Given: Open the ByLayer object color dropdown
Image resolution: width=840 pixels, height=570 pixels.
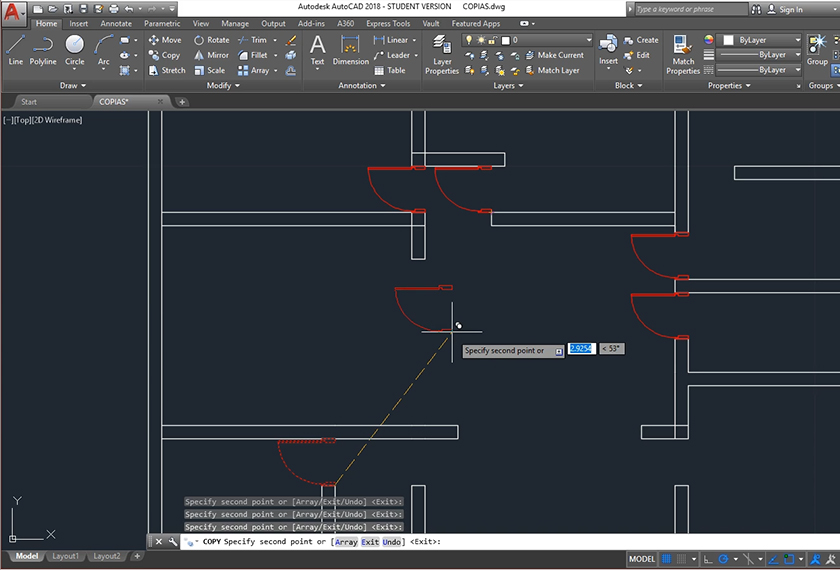Looking at the screenshot, I should [762, 40].
